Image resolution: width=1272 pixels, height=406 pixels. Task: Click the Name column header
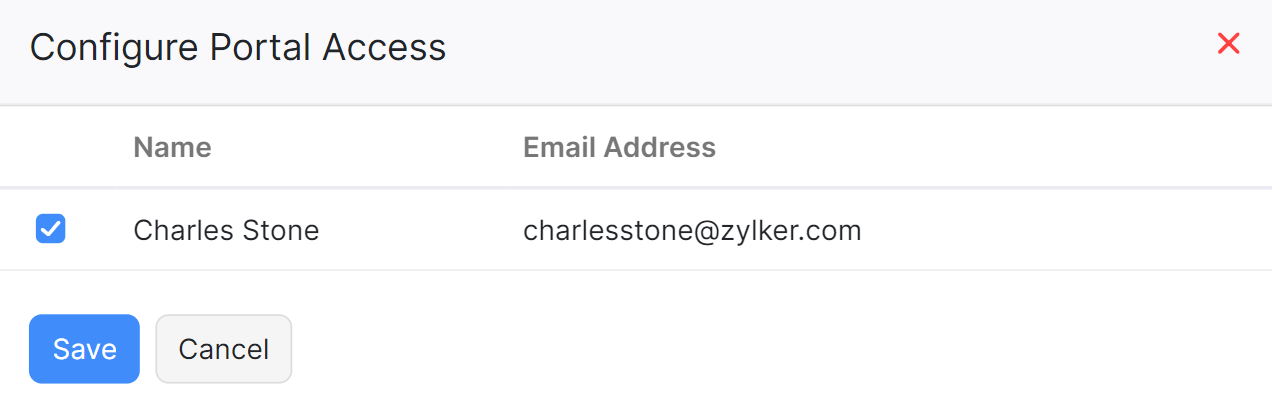pos(172,148)
